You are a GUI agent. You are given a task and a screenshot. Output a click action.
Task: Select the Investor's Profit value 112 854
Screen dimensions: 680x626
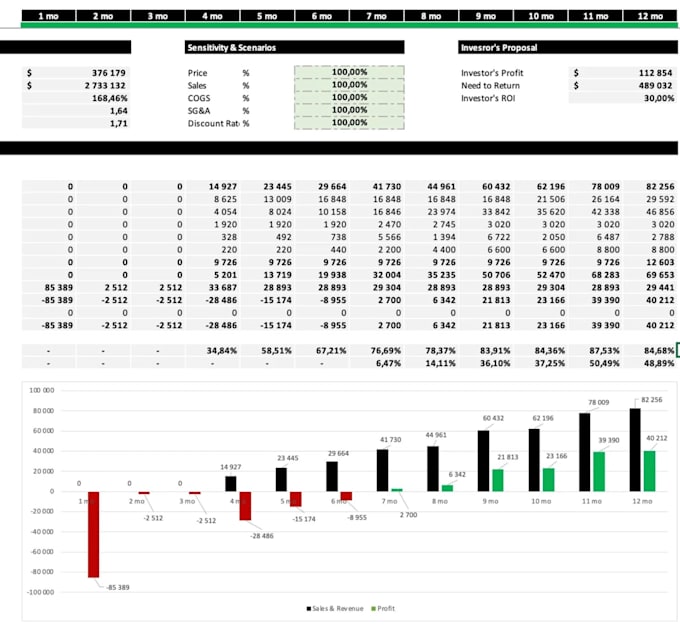[x=623, y=73]
